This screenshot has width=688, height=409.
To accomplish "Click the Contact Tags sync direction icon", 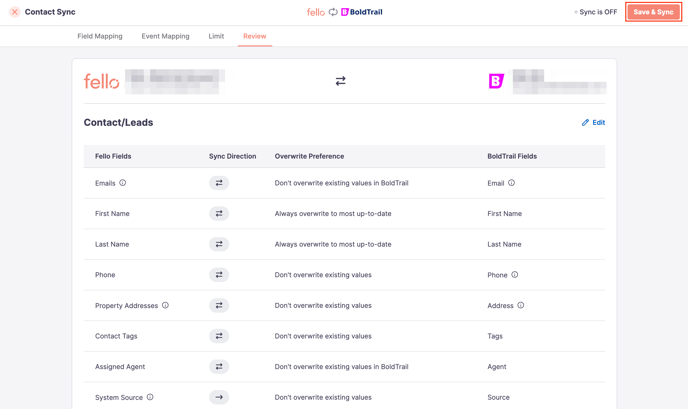I will tap(219, 336).
